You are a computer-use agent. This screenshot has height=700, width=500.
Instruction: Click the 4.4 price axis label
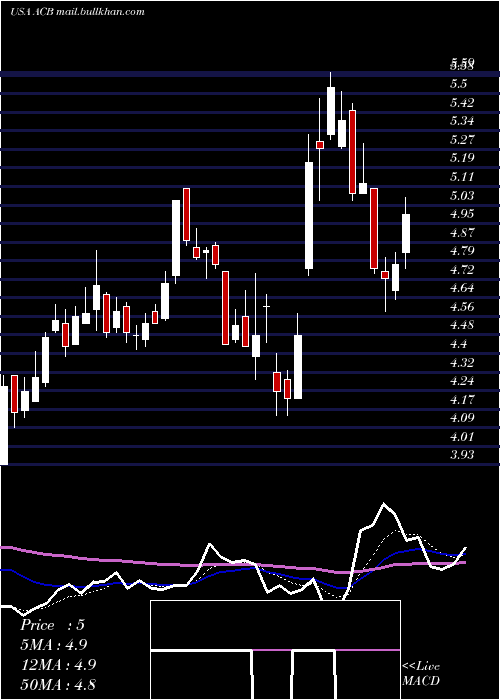pos(459,344)
